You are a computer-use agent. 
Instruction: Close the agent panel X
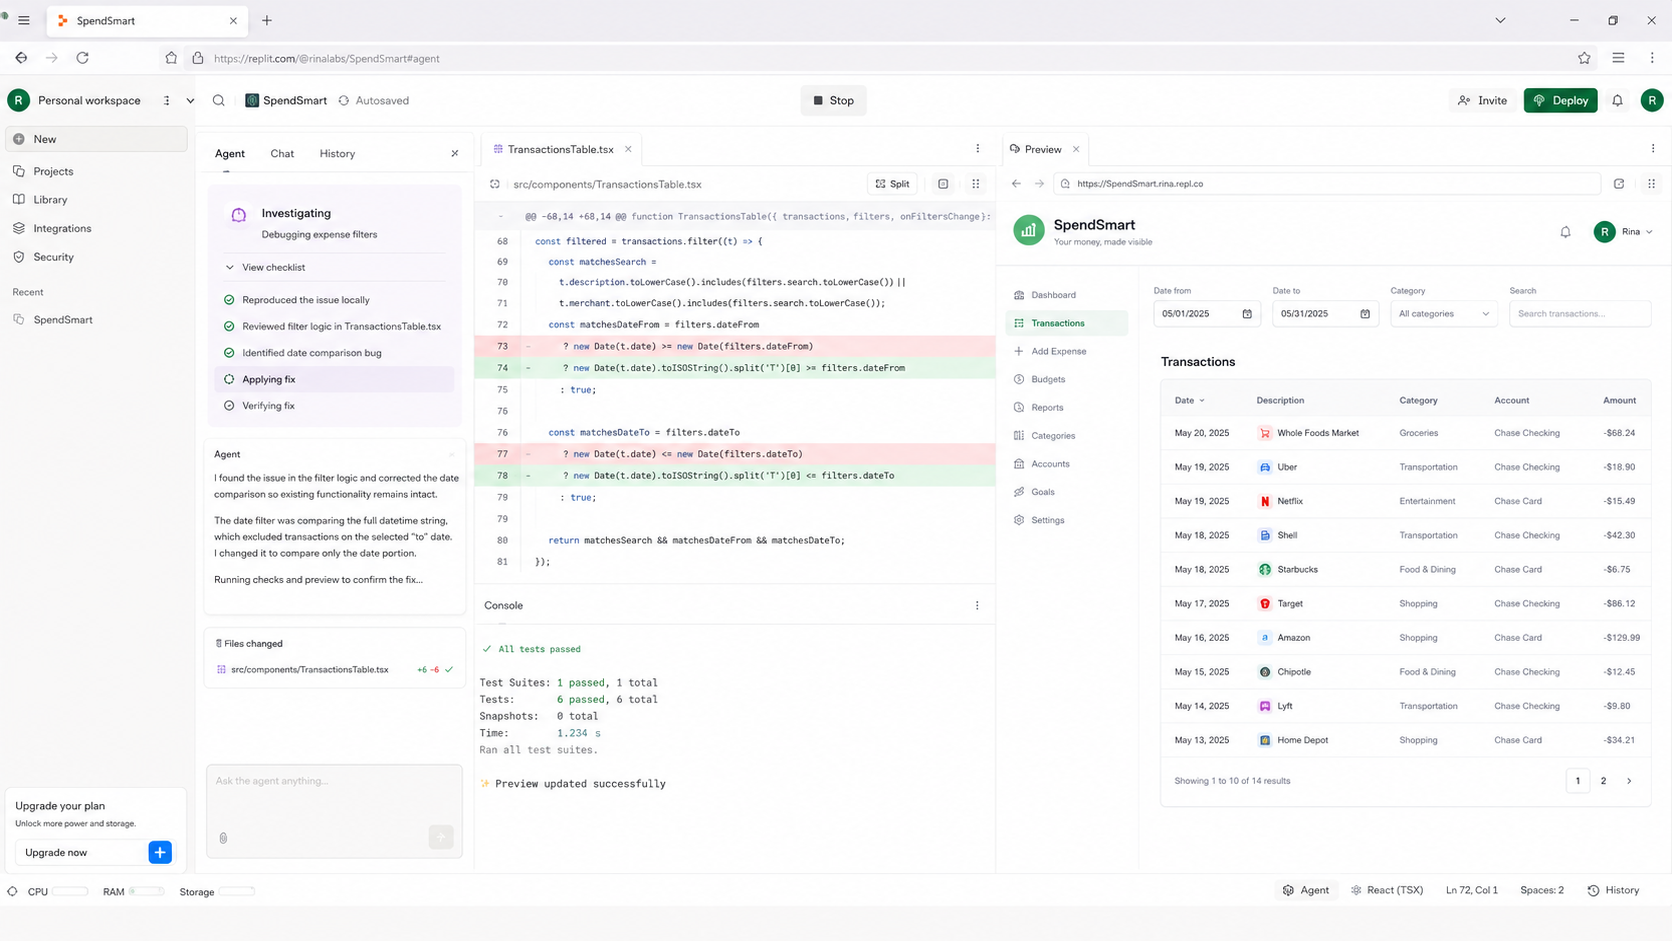455,153
